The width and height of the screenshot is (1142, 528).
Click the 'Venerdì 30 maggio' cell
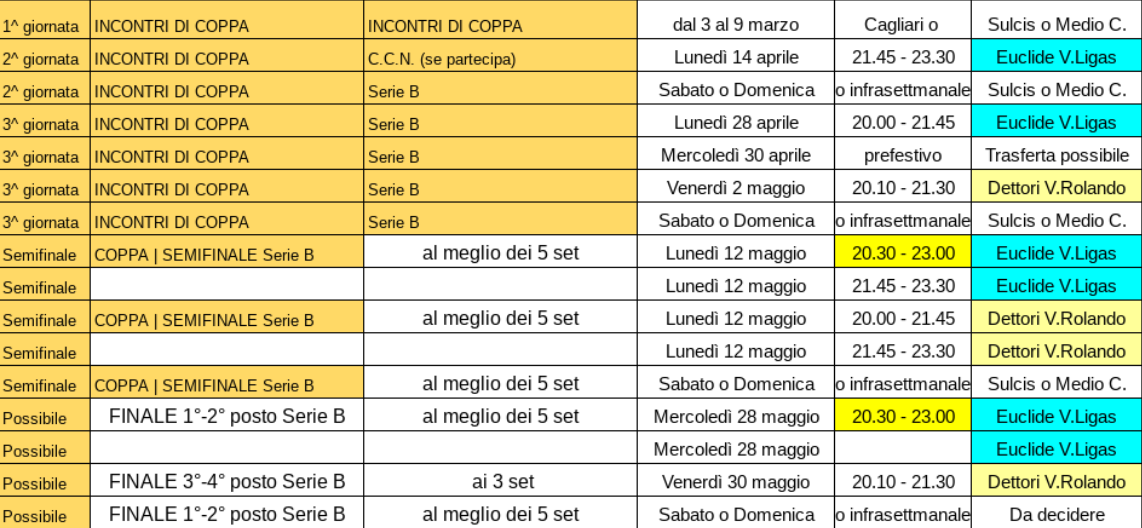pyautogui.click(x=736, y=482)
